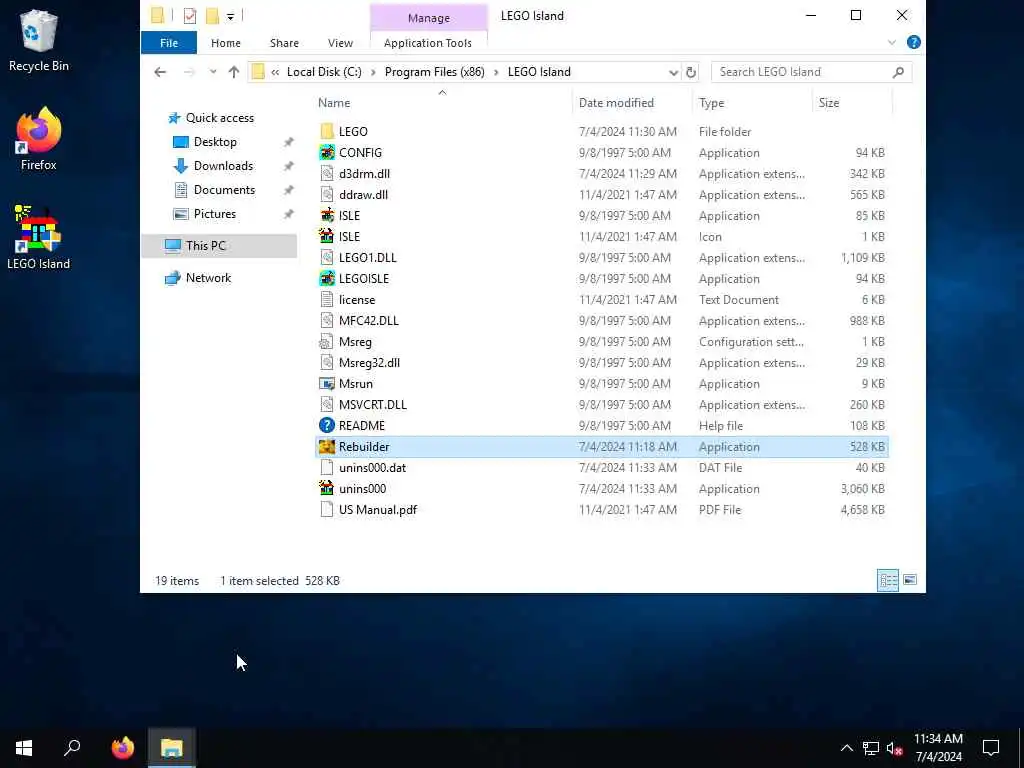Go up to parent folder
The width and height of the screenshot is (1024, 768).
(234, 72)
